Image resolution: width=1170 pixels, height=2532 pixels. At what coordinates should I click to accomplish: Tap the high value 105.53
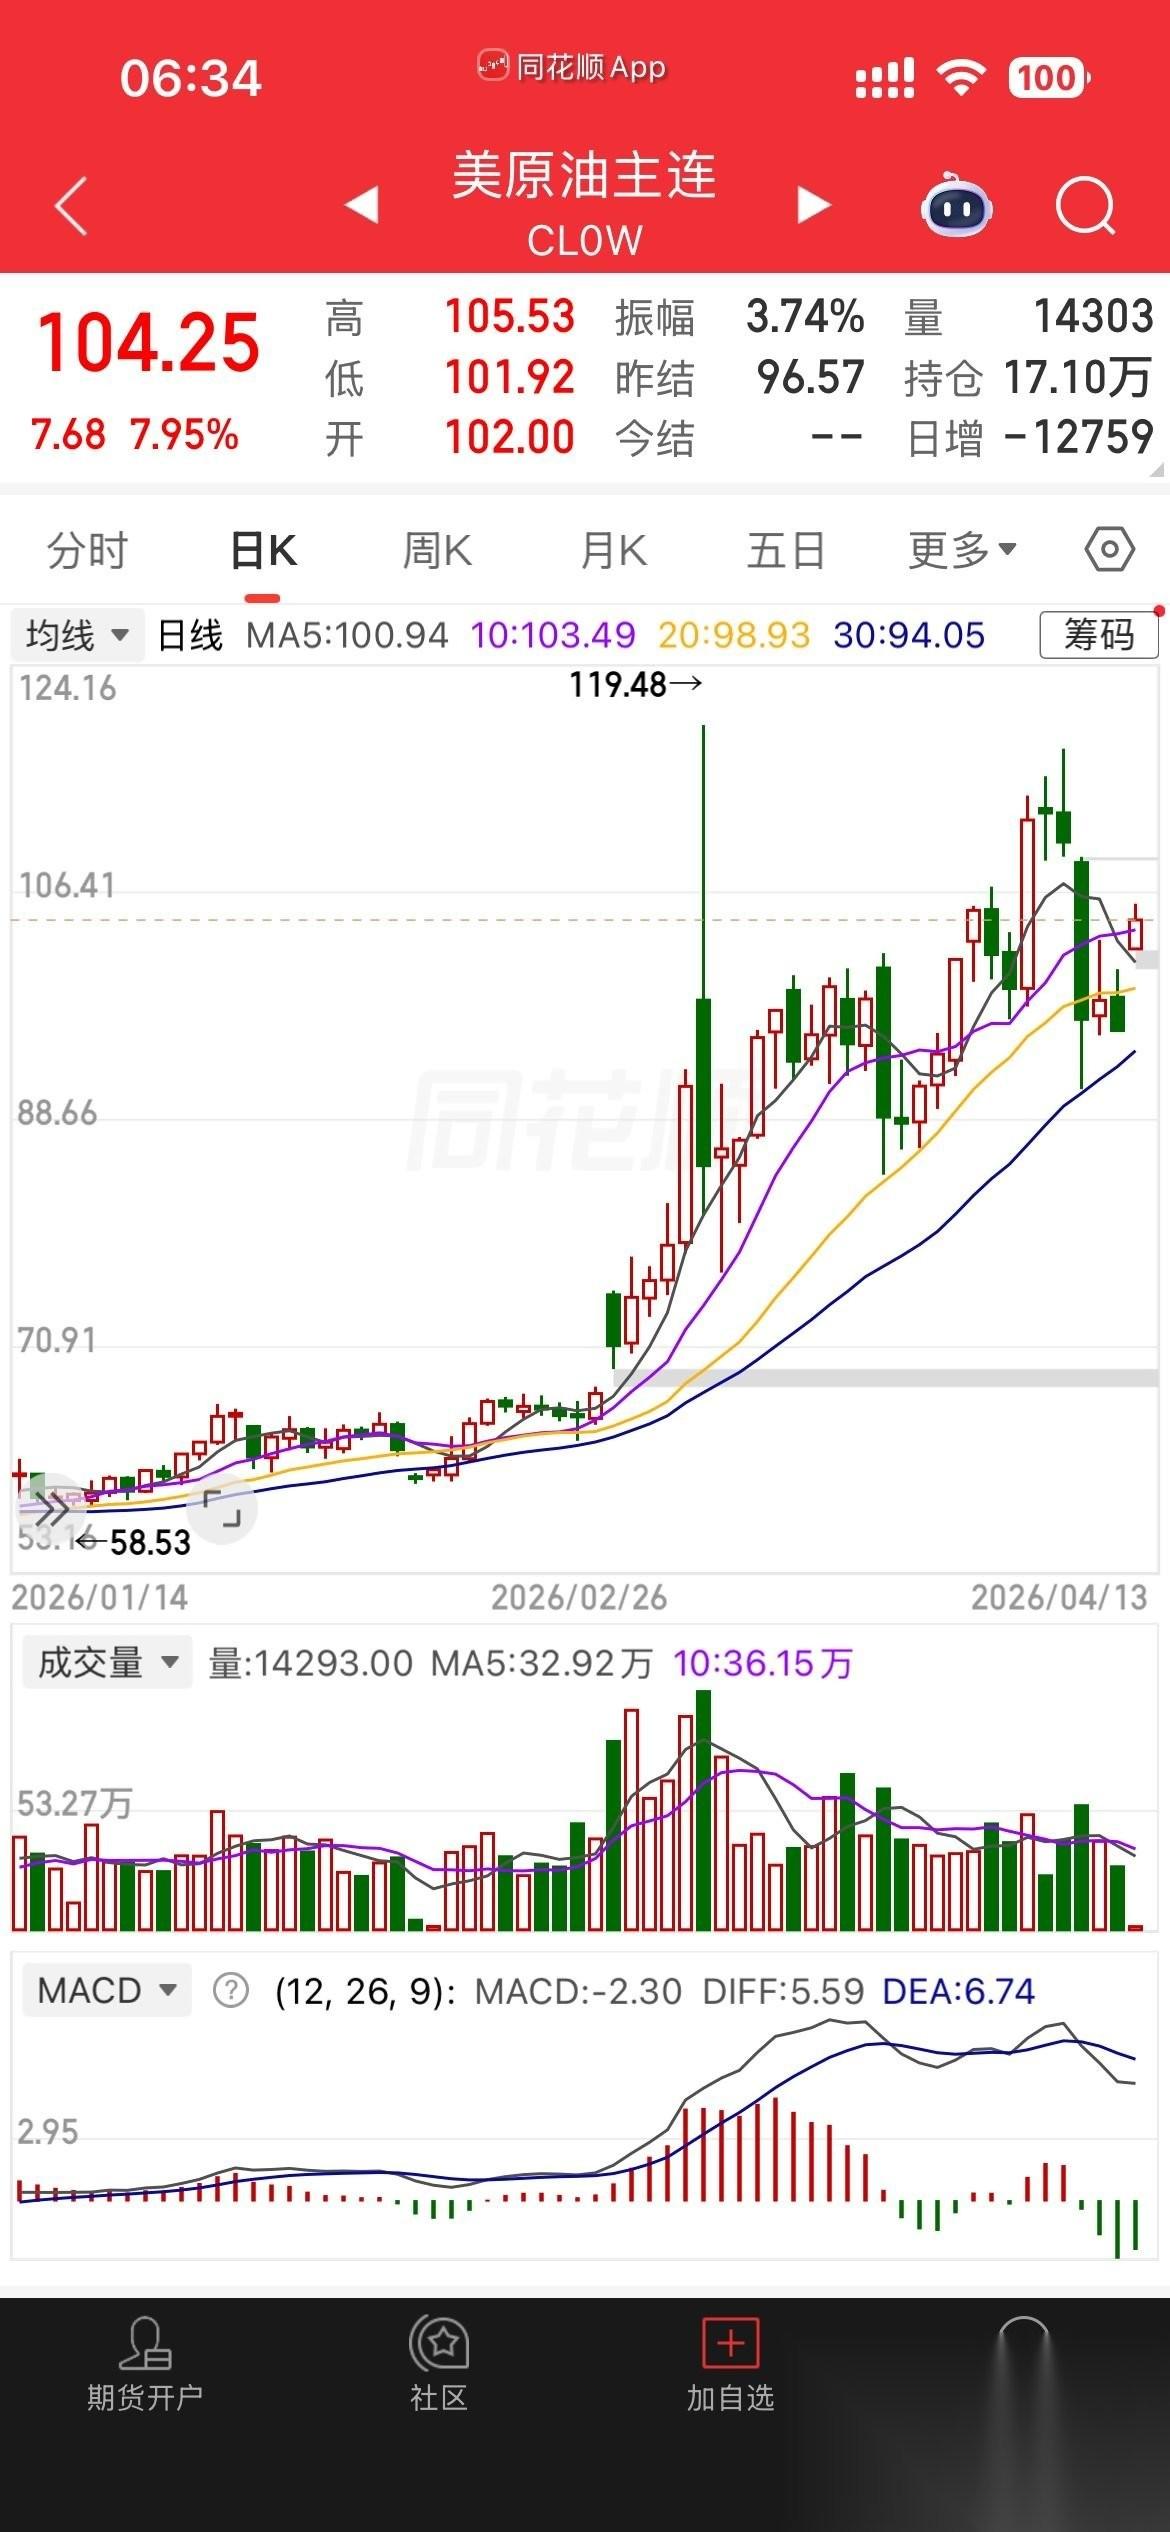[510, 317]
